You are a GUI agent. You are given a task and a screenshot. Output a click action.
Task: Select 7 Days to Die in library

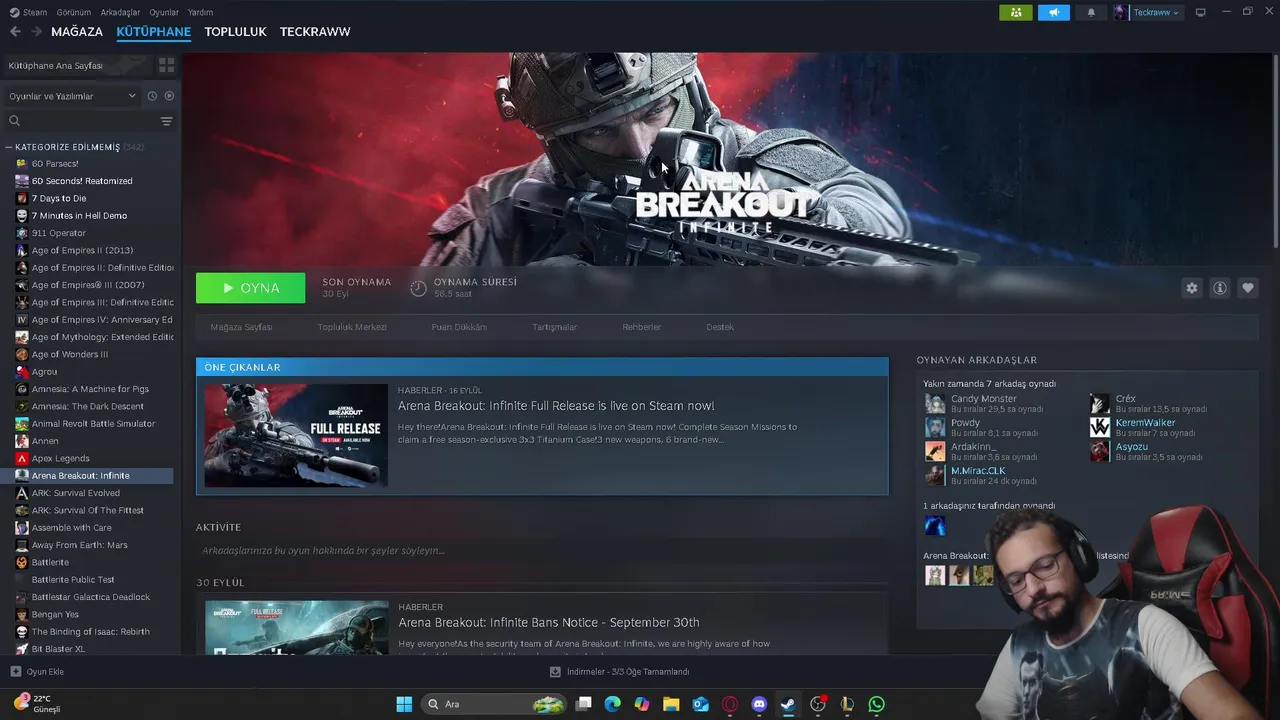tap(58, 198)
